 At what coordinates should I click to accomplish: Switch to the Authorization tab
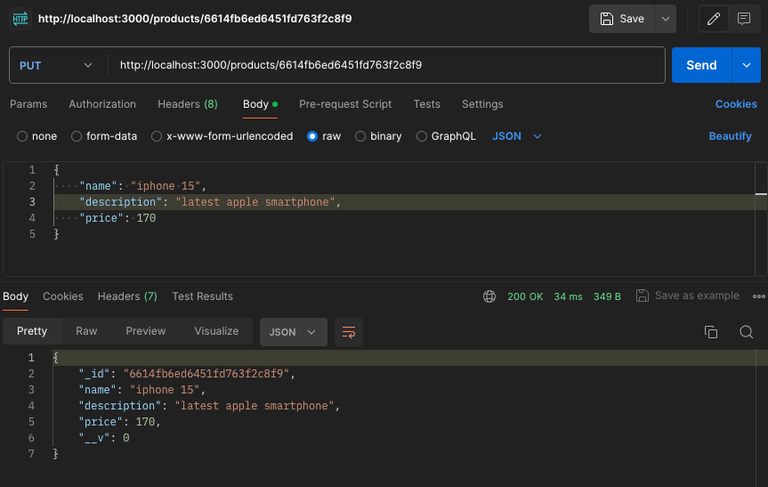(102, 104)
